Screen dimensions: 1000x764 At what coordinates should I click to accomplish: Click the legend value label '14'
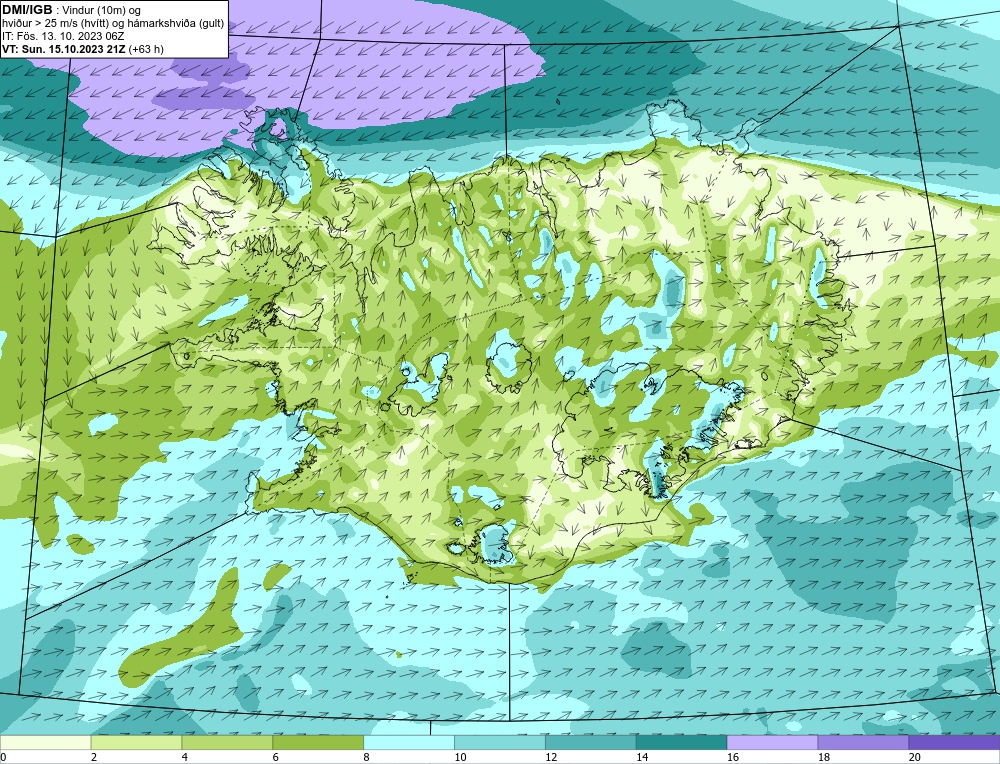642,757
